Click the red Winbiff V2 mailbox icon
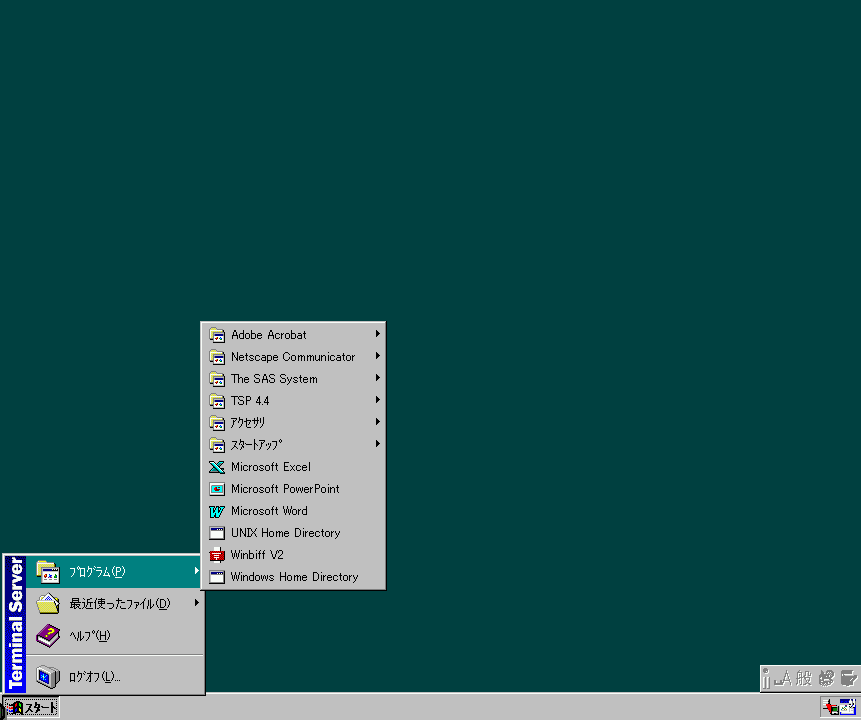 point(217,555)
